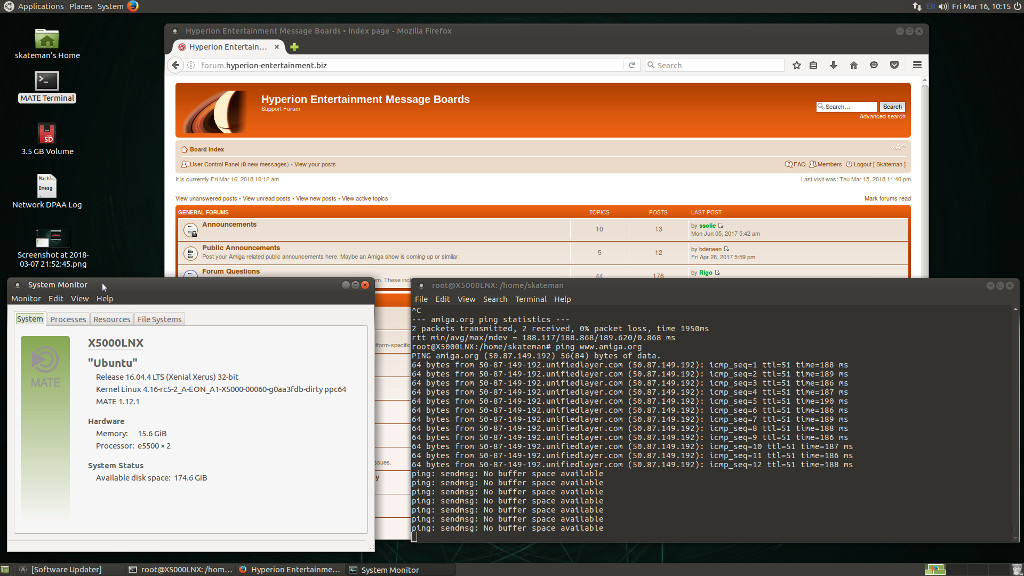The height and width of the screenshot is (576, 1024).
Task: Open a new tab with the plus icon
Action: (295, 47)
